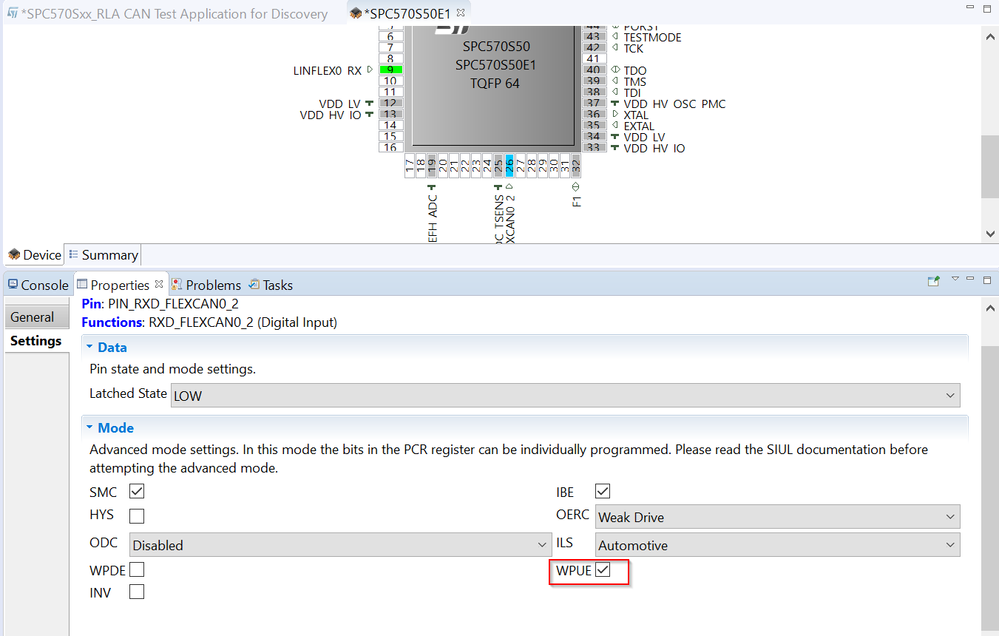
Task: Select pin 36 XTAL on chip
Action: (593, 114)
